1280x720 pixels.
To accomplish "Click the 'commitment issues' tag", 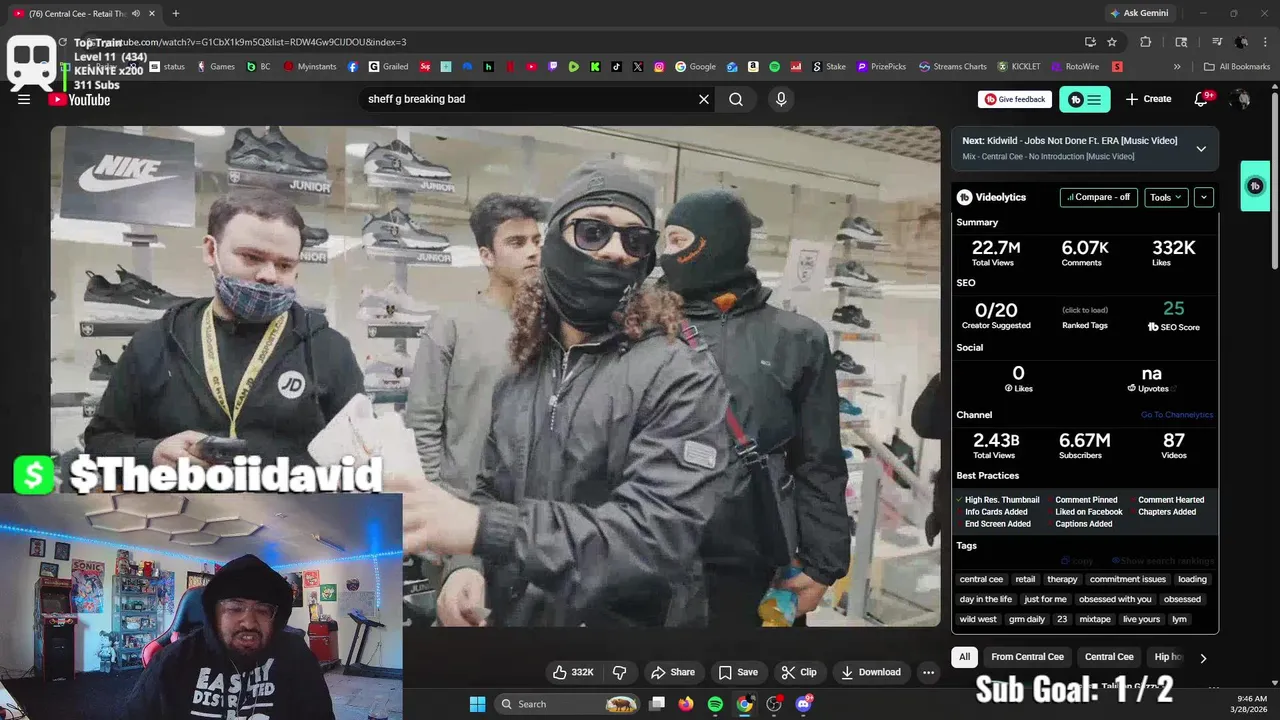I will pos(1128,579).
